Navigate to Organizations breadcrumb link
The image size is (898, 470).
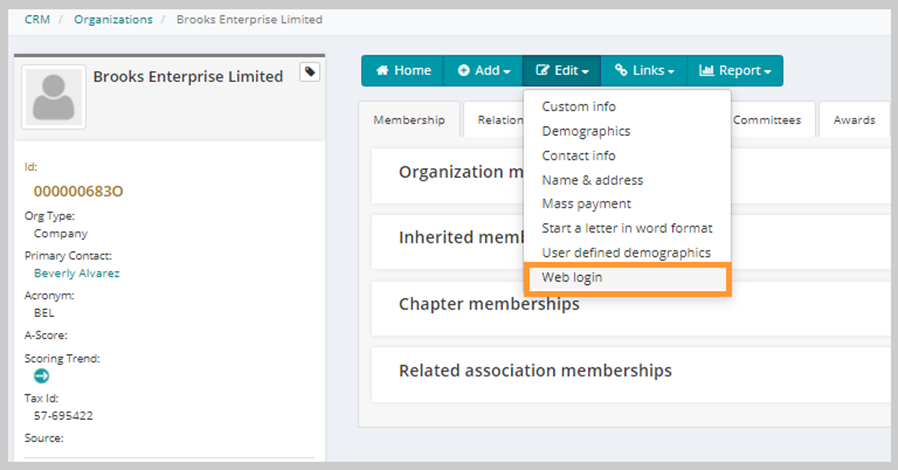coord(113,19)
